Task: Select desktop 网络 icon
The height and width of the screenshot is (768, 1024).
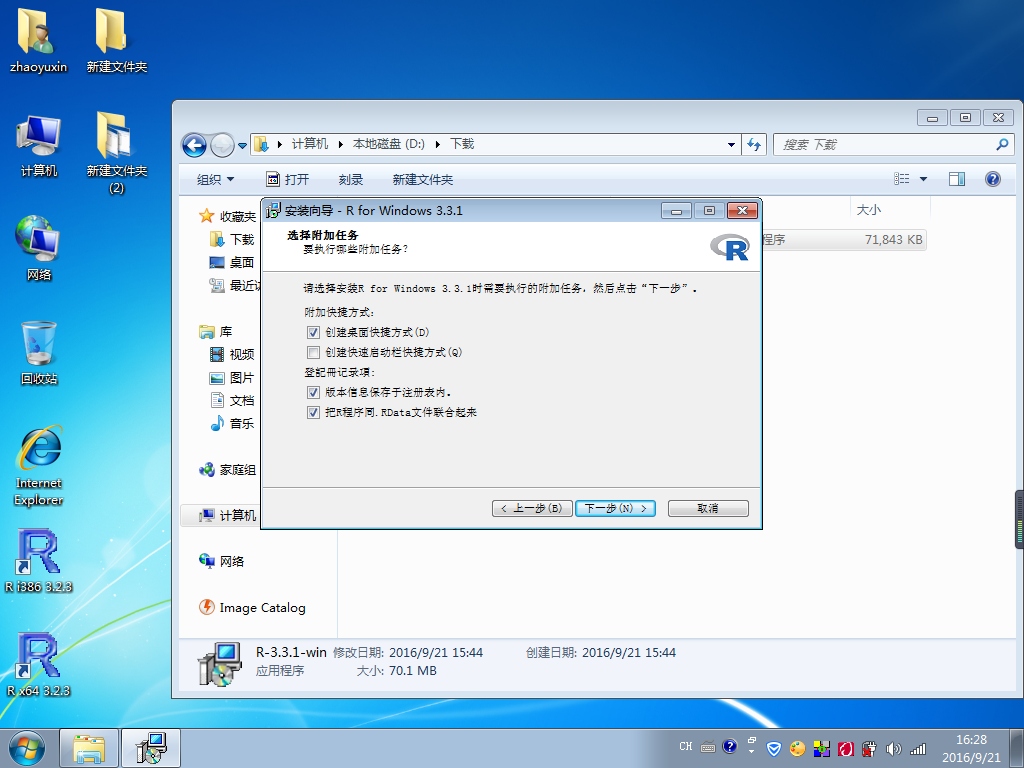Action: pos(39,249)
